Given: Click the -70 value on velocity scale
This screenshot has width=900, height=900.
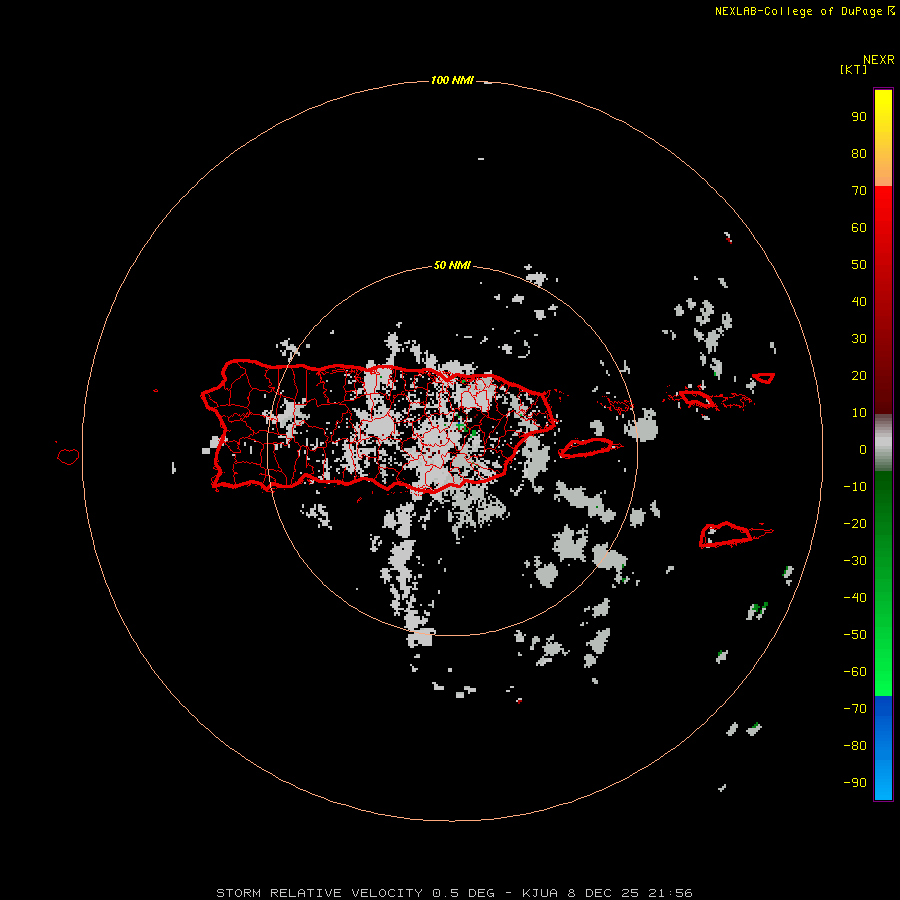Looking at the screenshot, I should point(855,709).
